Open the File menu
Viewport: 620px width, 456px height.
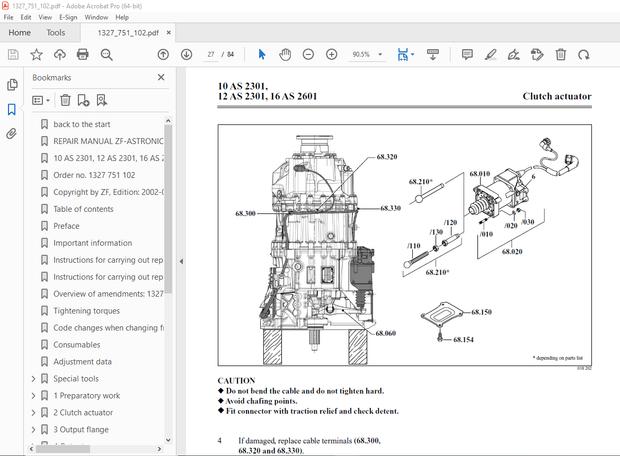(x=8, y=17)
